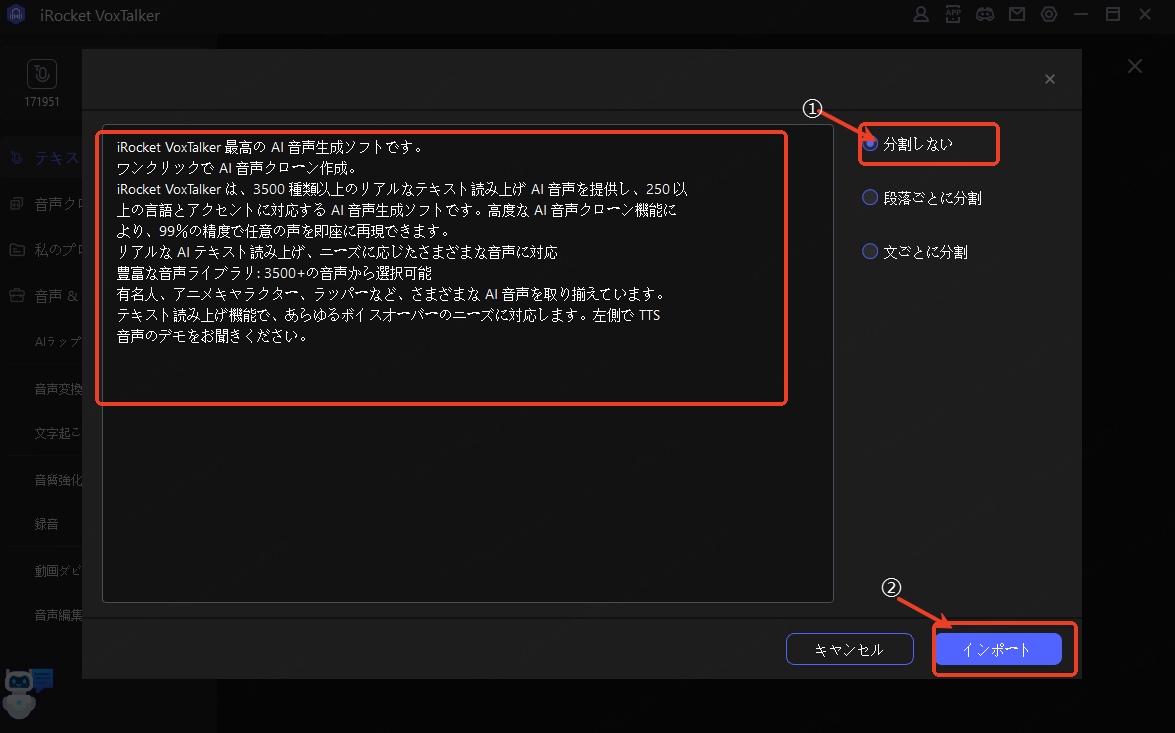The image size is (1175, 733).
Task: Open the AIラップ sidebar item
Action: pos(58,342)
